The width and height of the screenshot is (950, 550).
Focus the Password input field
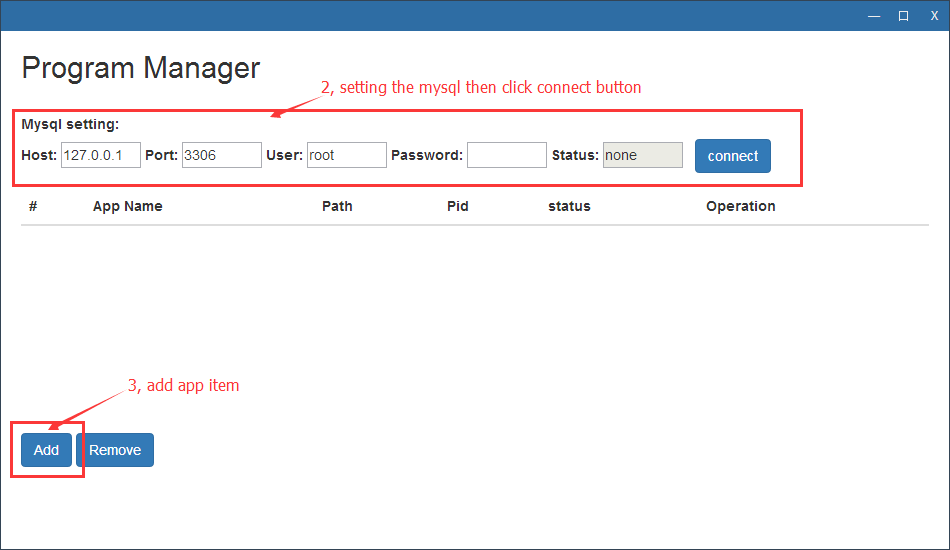coord(507,155)
